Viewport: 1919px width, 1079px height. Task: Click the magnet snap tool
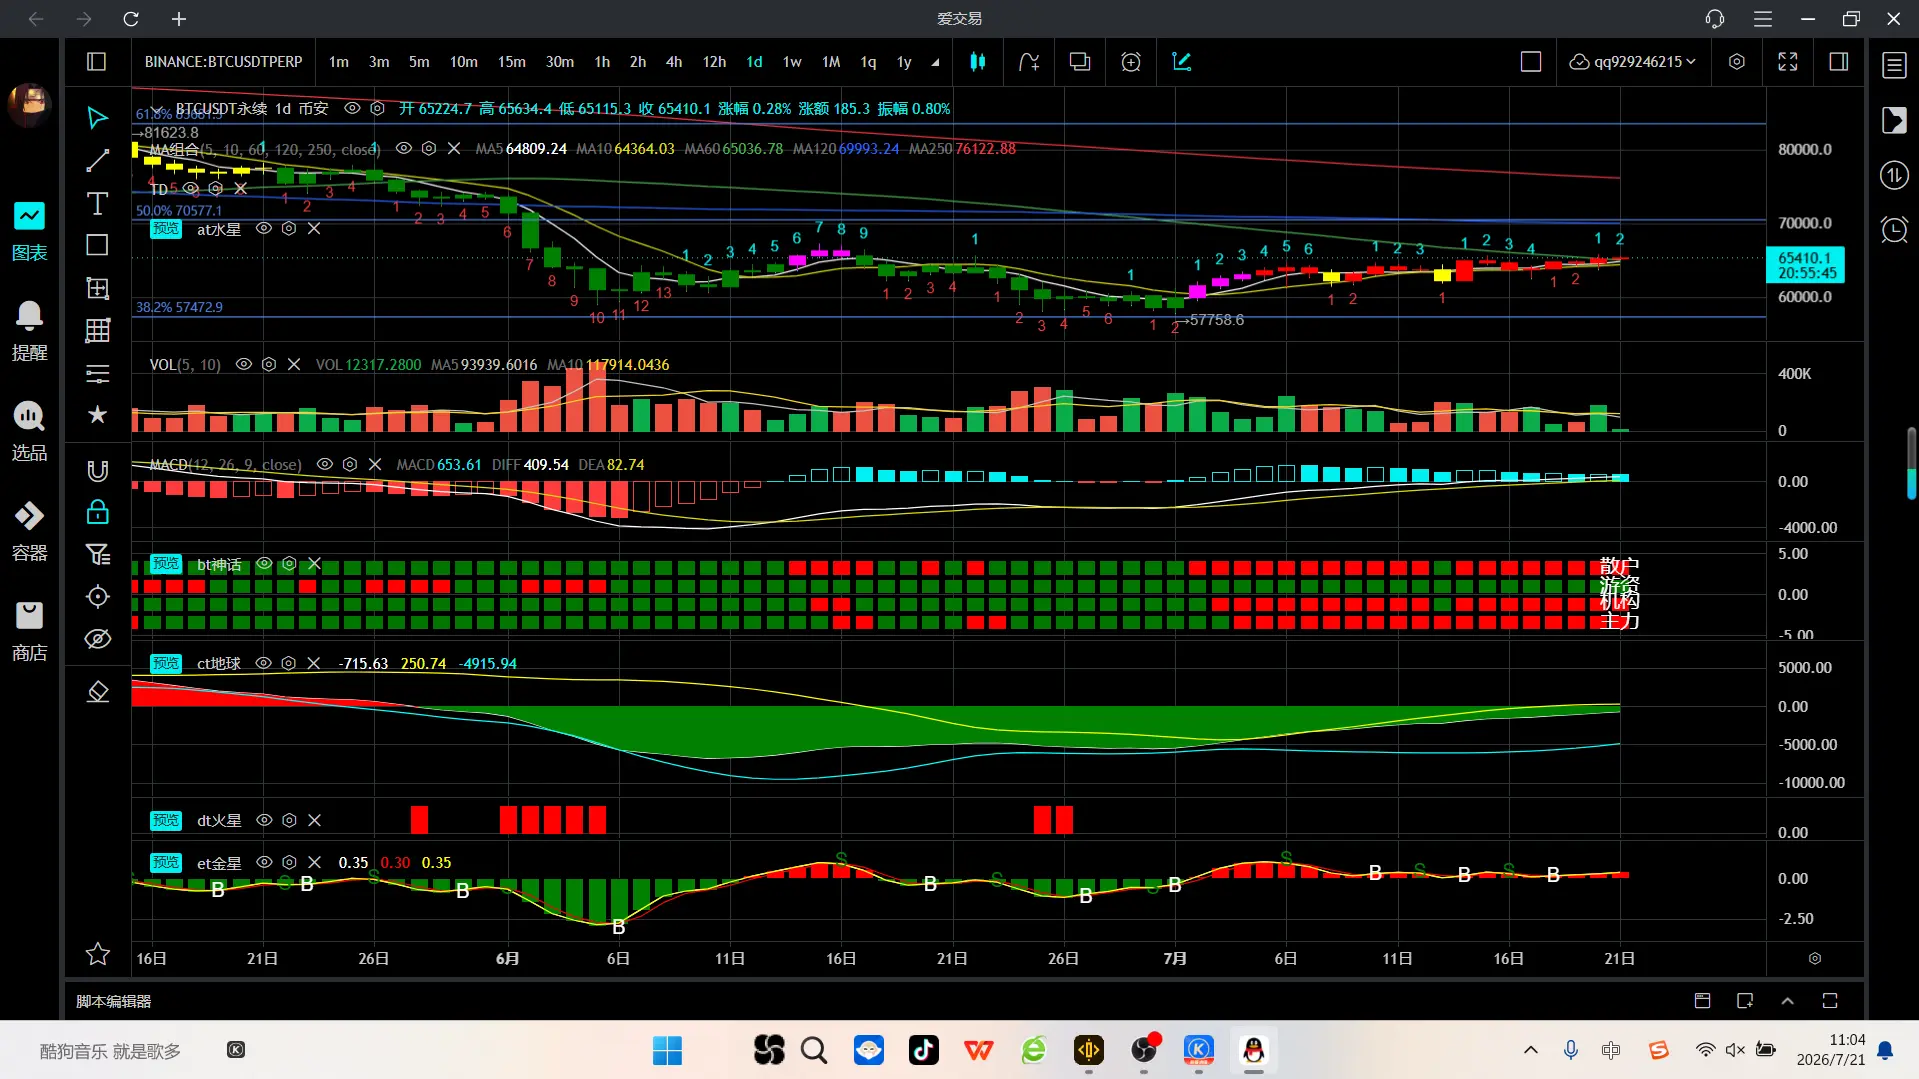[x=97, y=471]
